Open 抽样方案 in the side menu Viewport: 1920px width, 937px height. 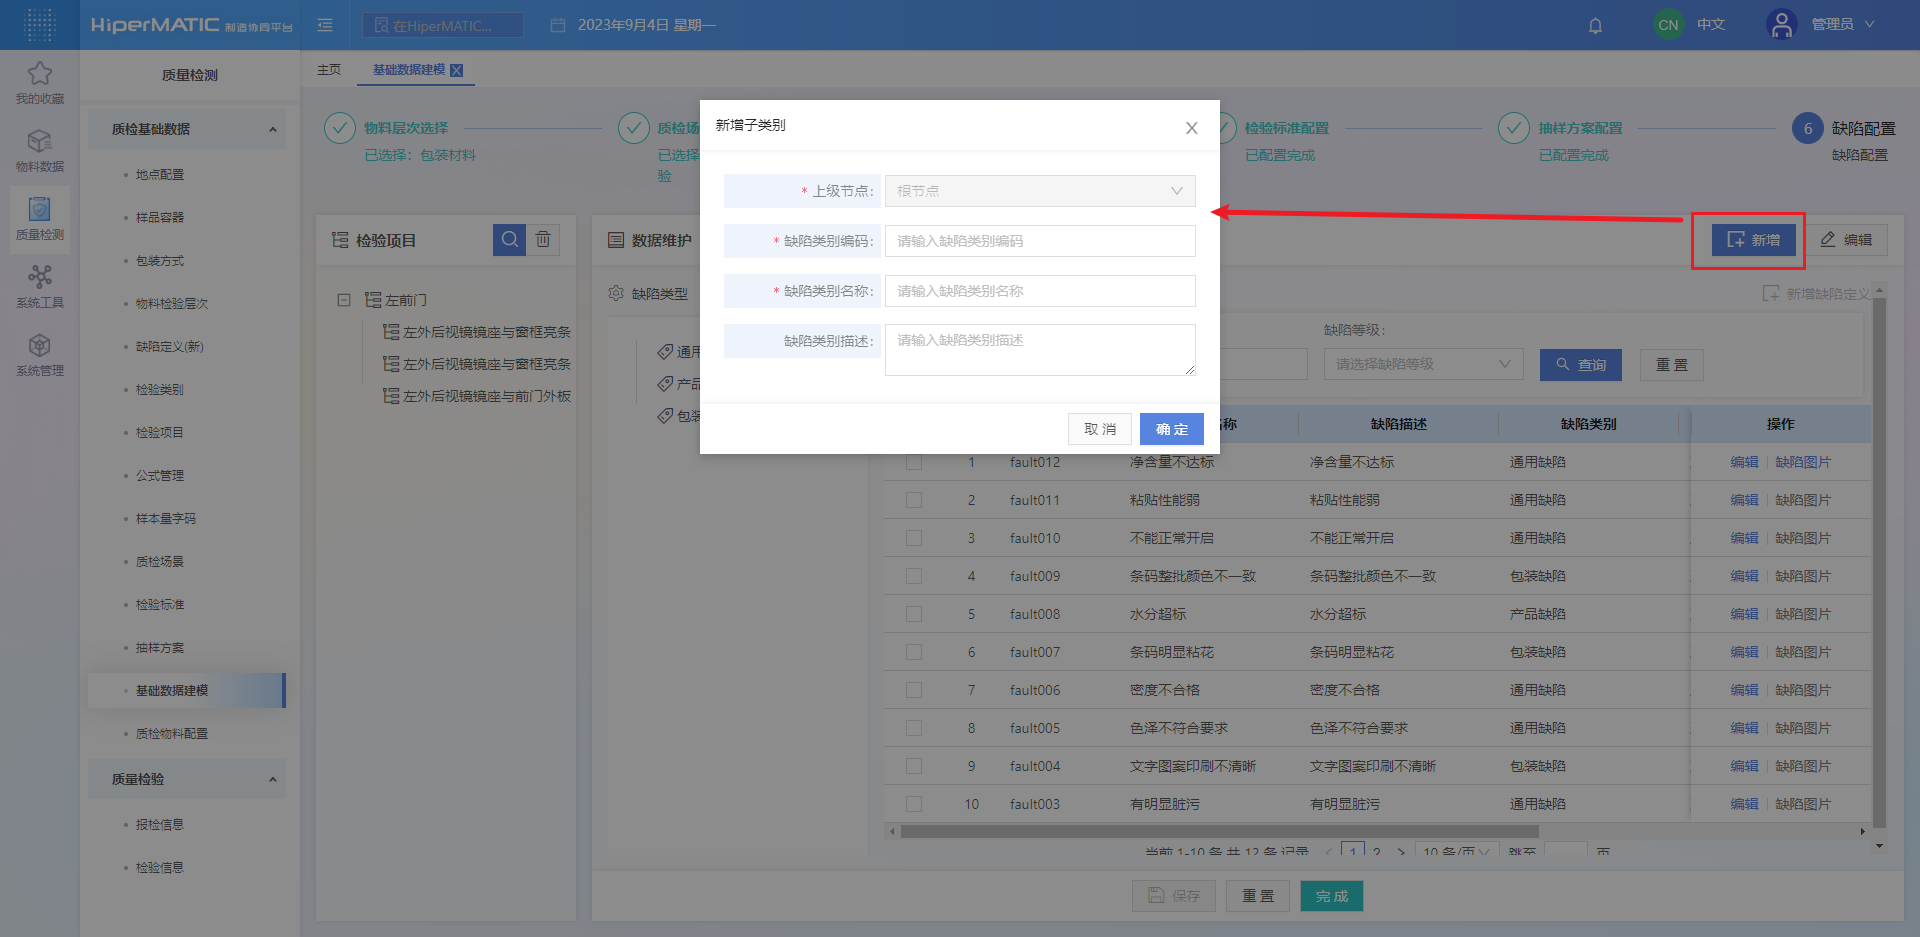coord(160,647)
